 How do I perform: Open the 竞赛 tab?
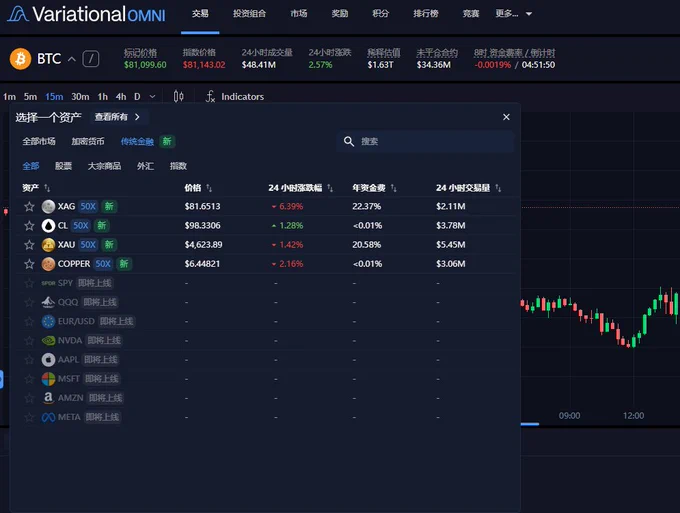click(x=471, y=14)
